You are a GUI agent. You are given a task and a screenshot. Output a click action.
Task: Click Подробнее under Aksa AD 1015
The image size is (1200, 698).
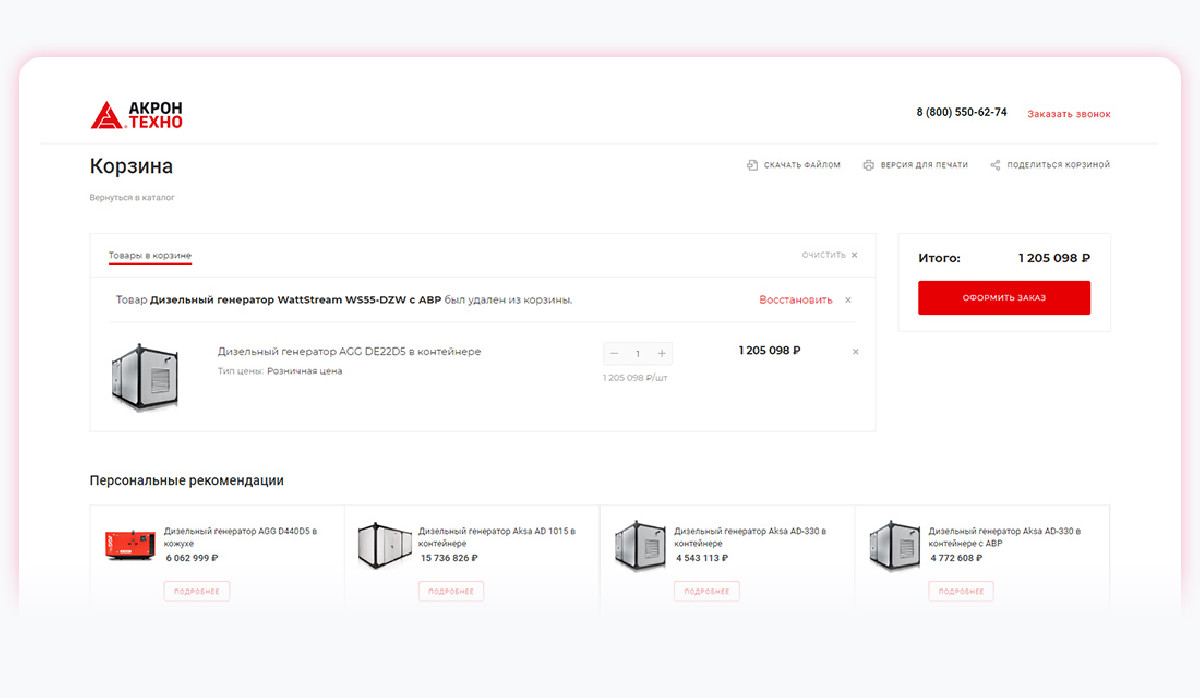point(451,591)
